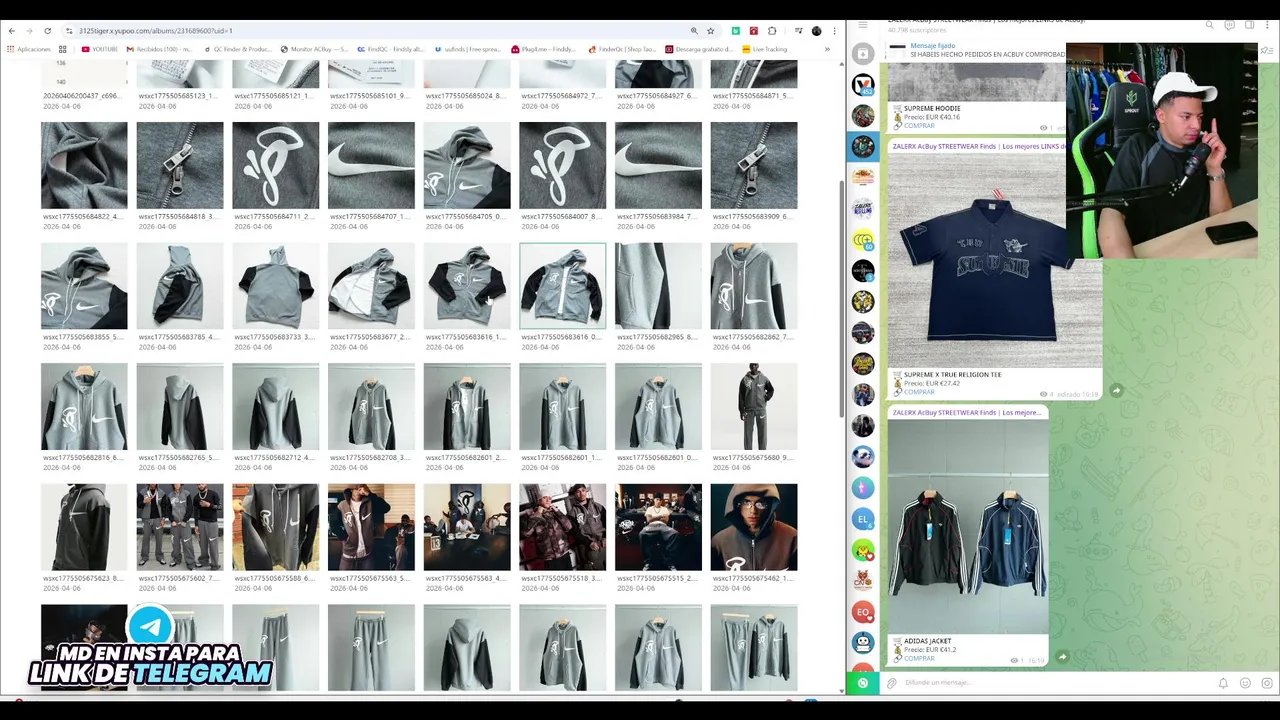Click the attach paperclip in Telegram

pos(892,683)
